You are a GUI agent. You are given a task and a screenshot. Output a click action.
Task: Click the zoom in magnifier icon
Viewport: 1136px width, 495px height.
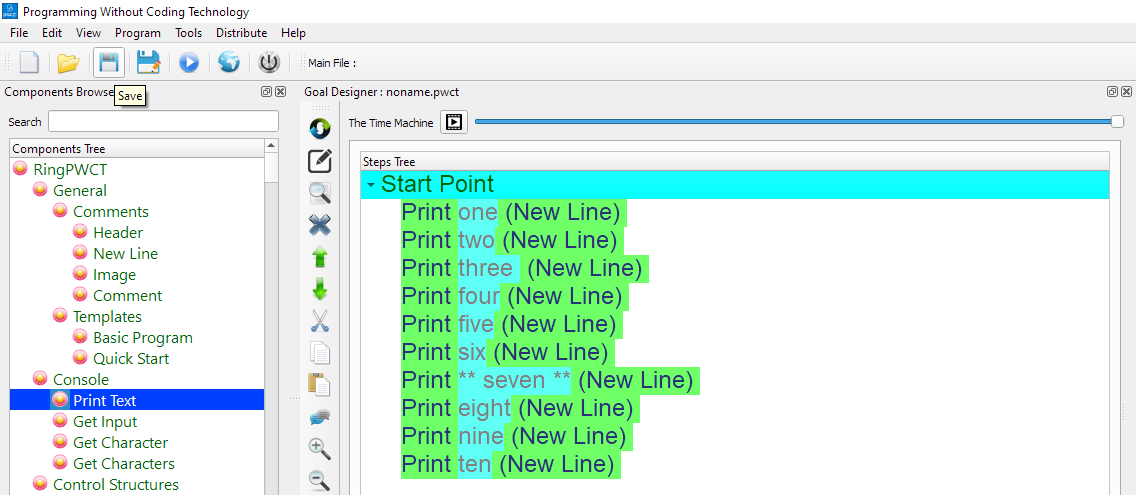pyautogui.click(x=320, y=449)
